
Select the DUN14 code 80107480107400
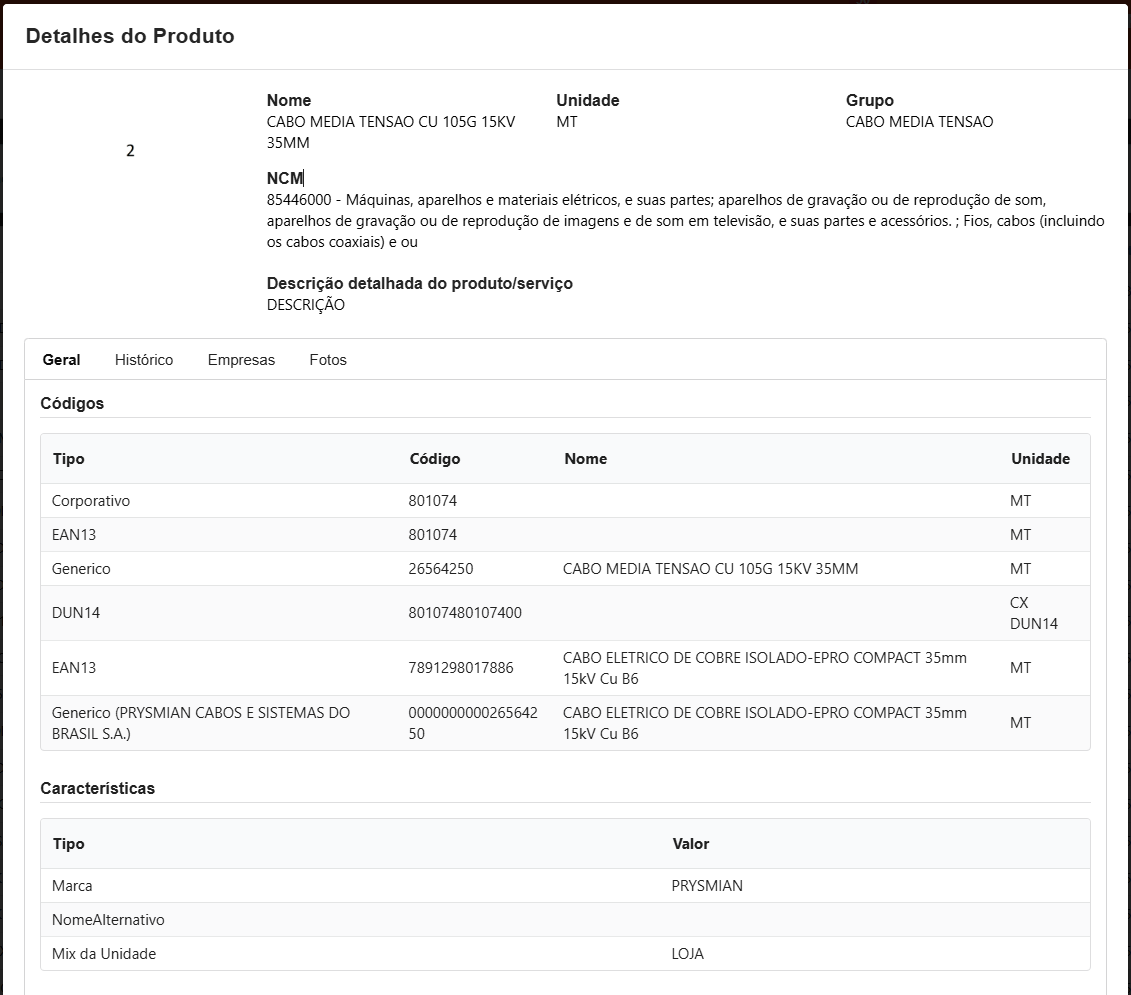click(465, 613)
